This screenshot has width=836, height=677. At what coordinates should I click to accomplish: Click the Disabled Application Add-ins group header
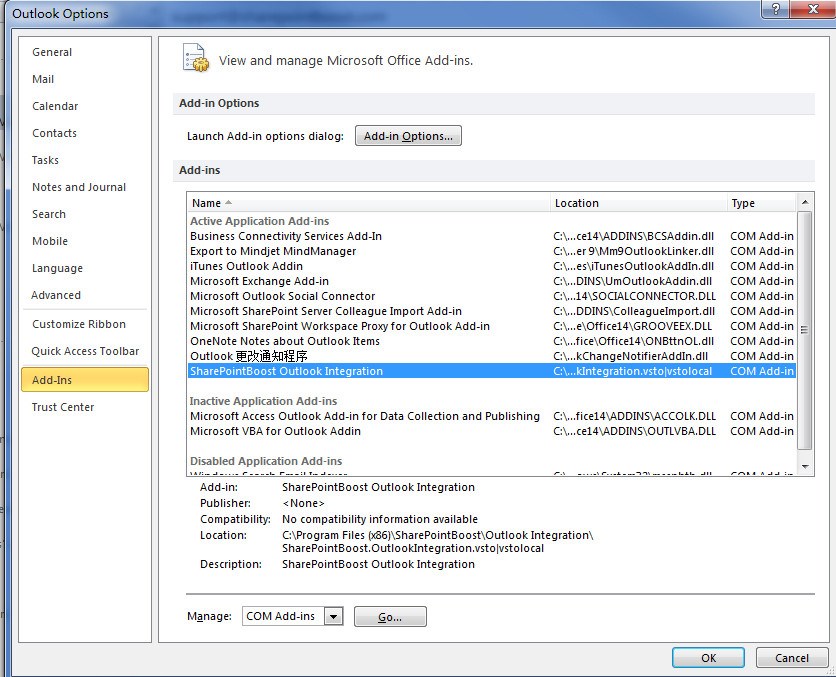(266, 461)
